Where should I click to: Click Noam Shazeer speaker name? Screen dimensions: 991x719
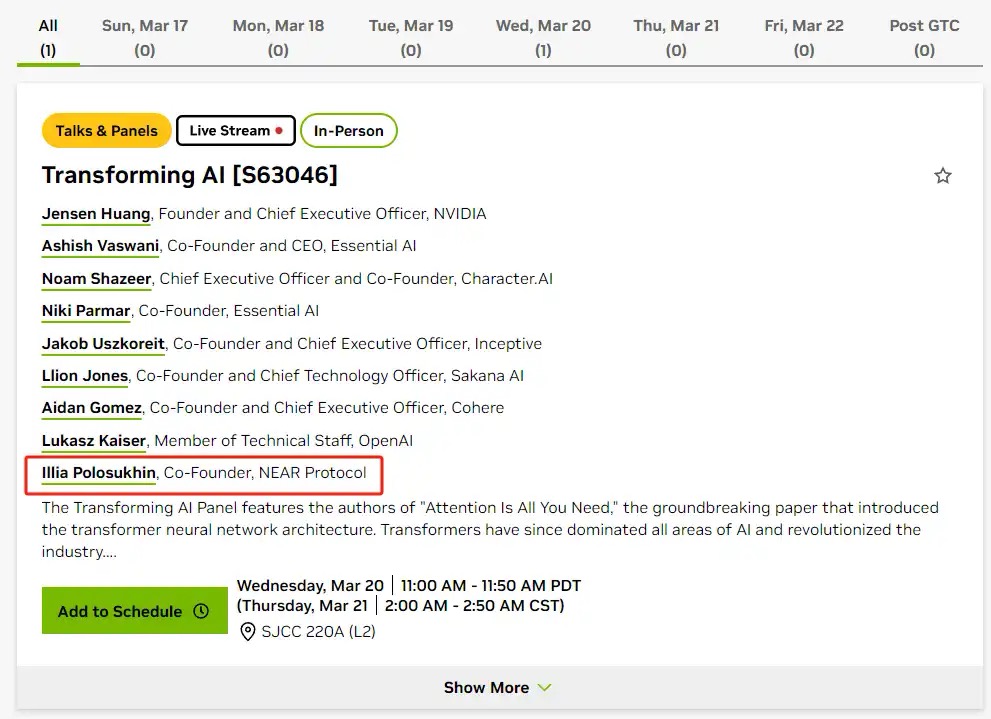[96, 279]
